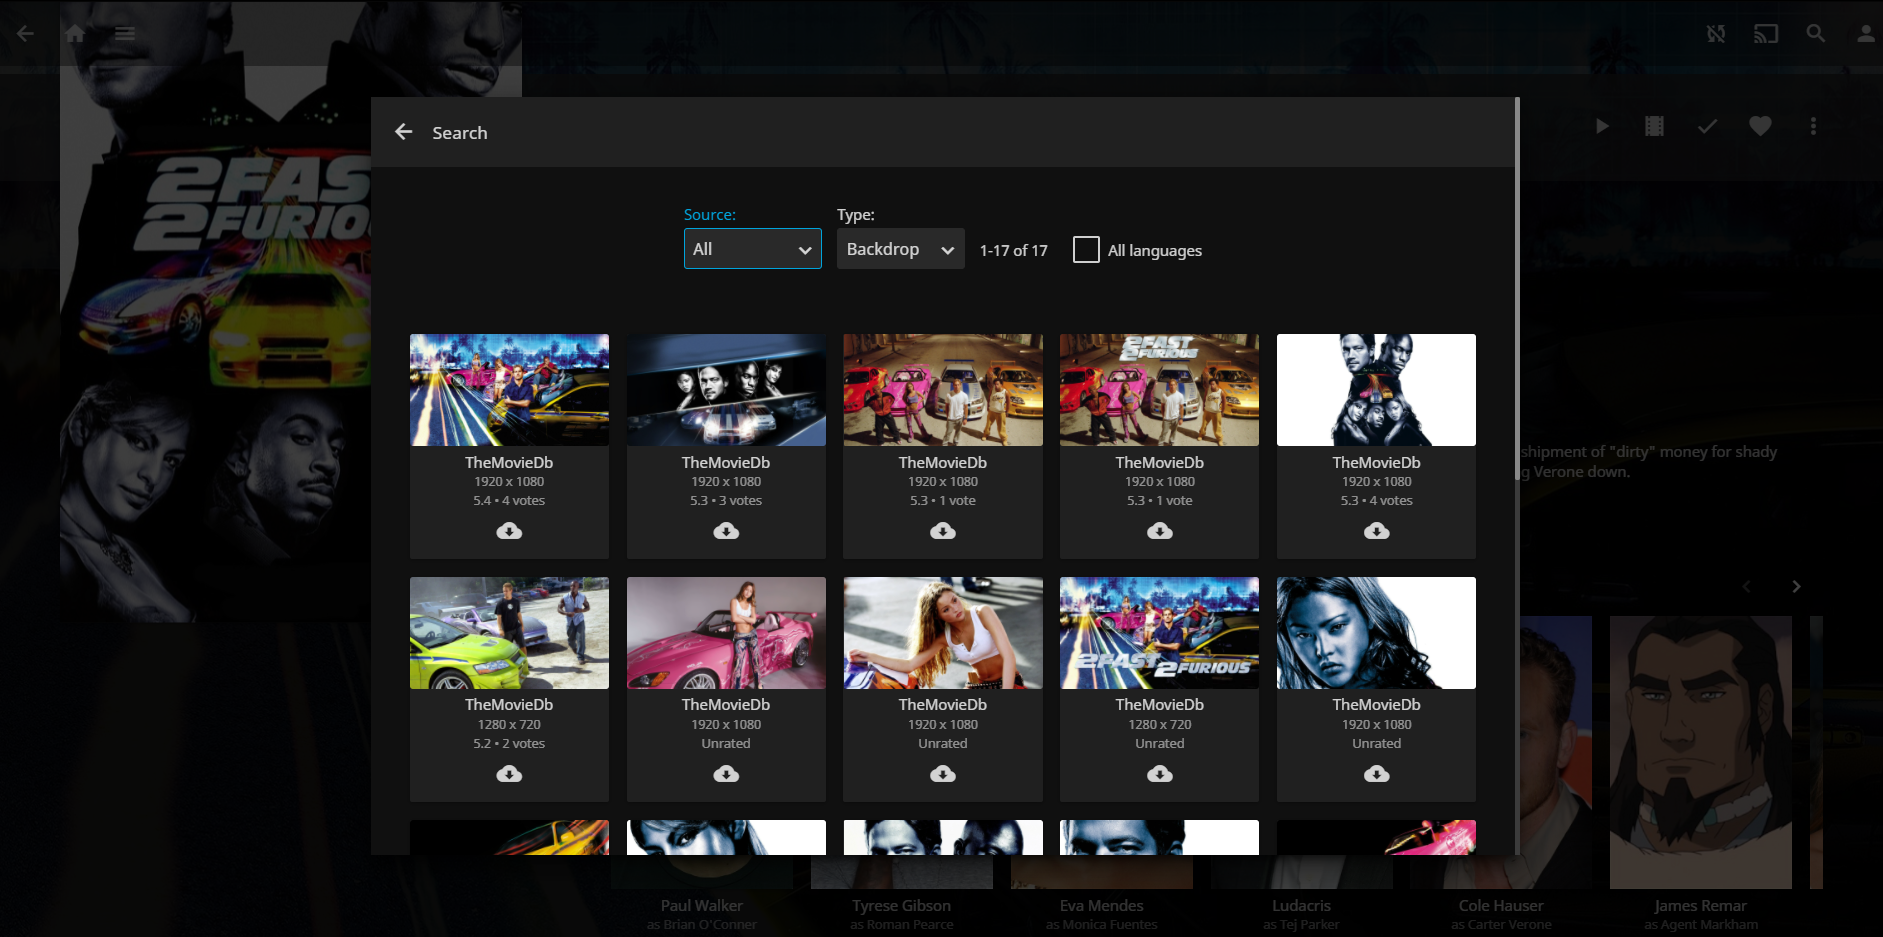Image resolution: width=1883 pixels, height=937 pixels.
Task: Open the Source dropdown set to All
Action: point(753,249)
